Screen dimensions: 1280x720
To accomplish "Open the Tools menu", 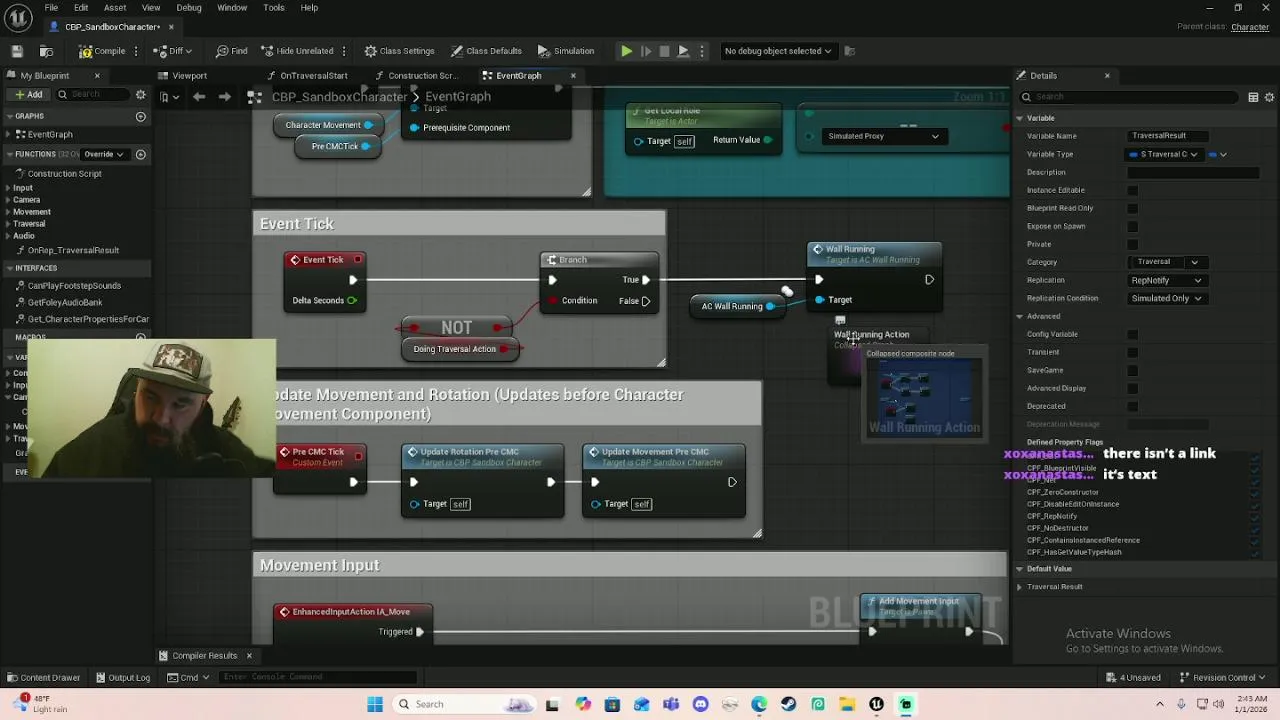I will [x=274, y=8].
